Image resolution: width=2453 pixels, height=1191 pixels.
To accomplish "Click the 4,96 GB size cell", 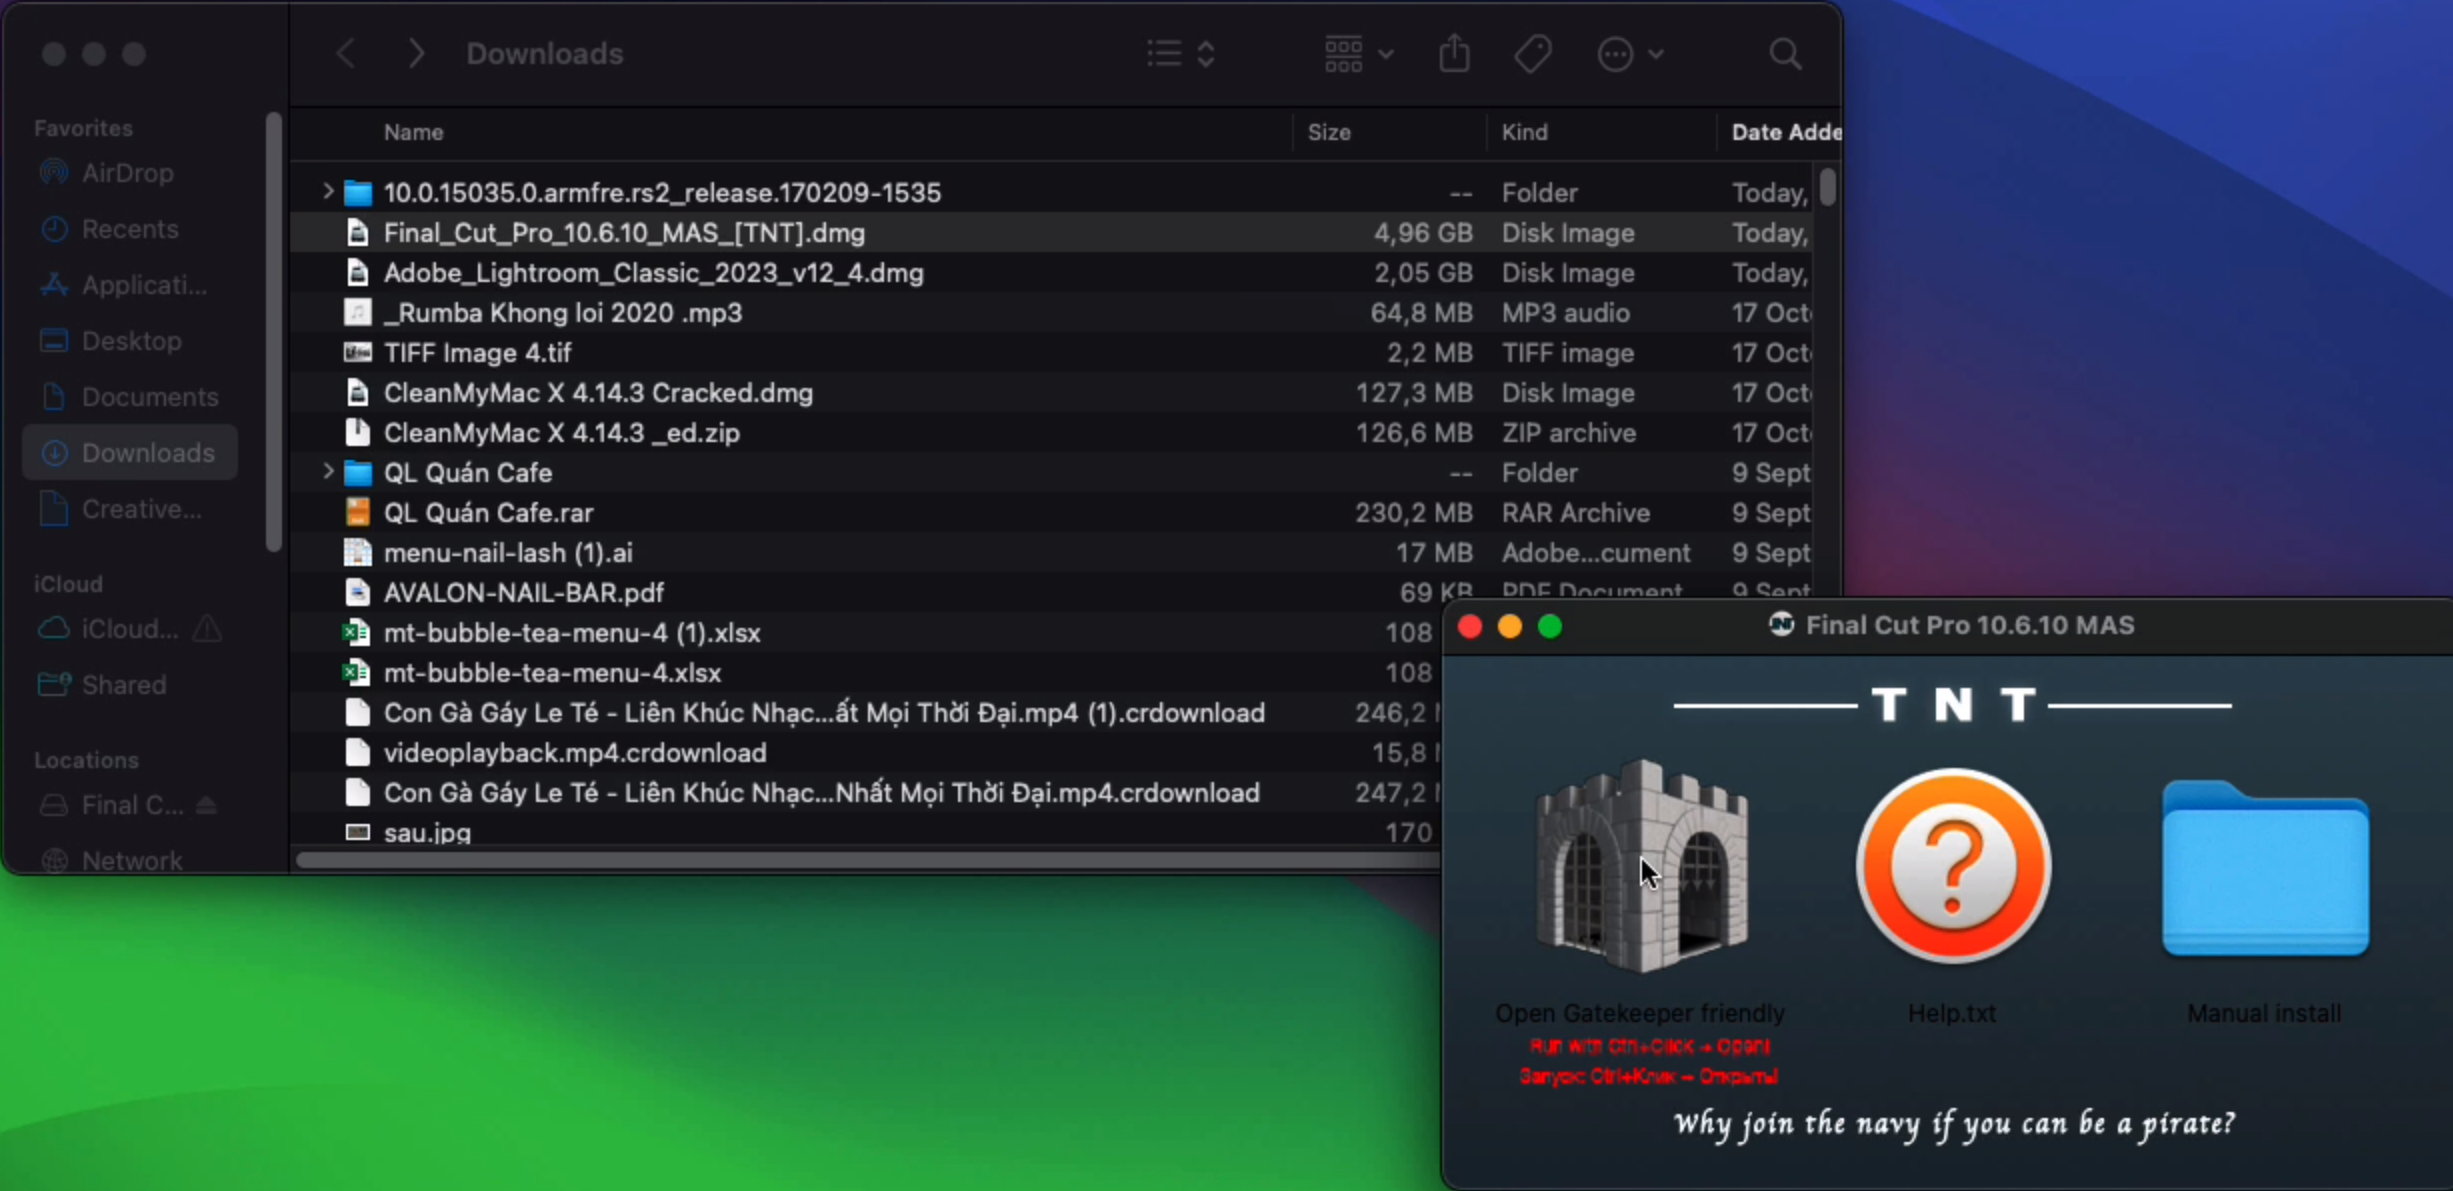I will [1423, 233].
